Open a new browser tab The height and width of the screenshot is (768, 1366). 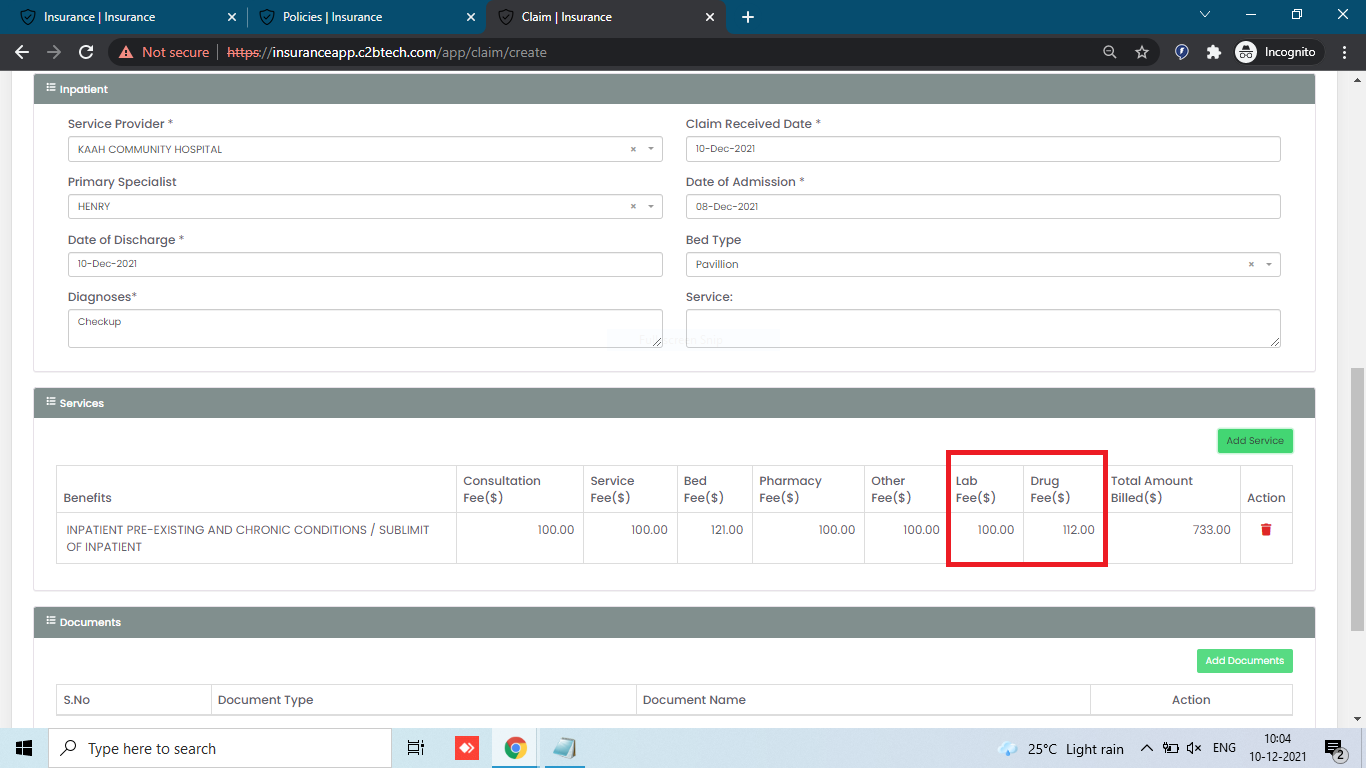tap(748, 17)
